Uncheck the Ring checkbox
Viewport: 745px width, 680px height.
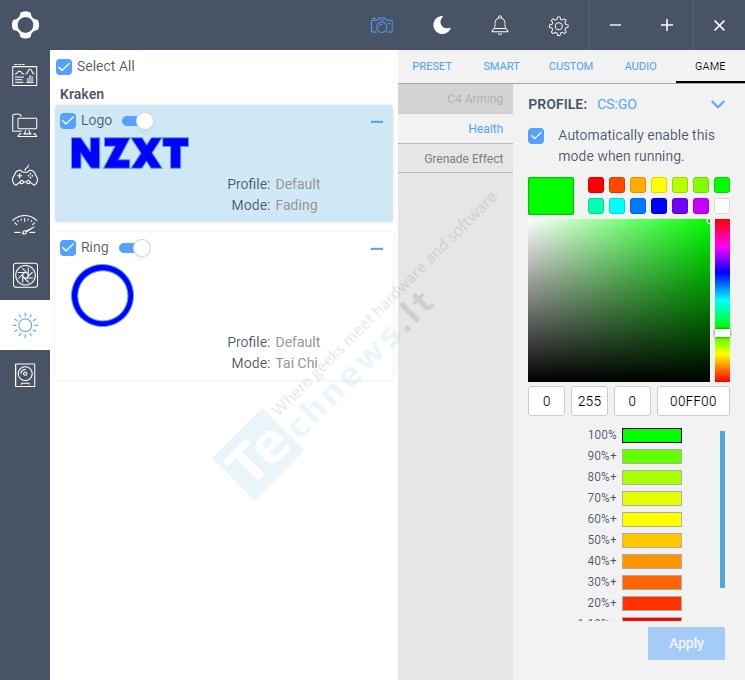tap(68, 248)
